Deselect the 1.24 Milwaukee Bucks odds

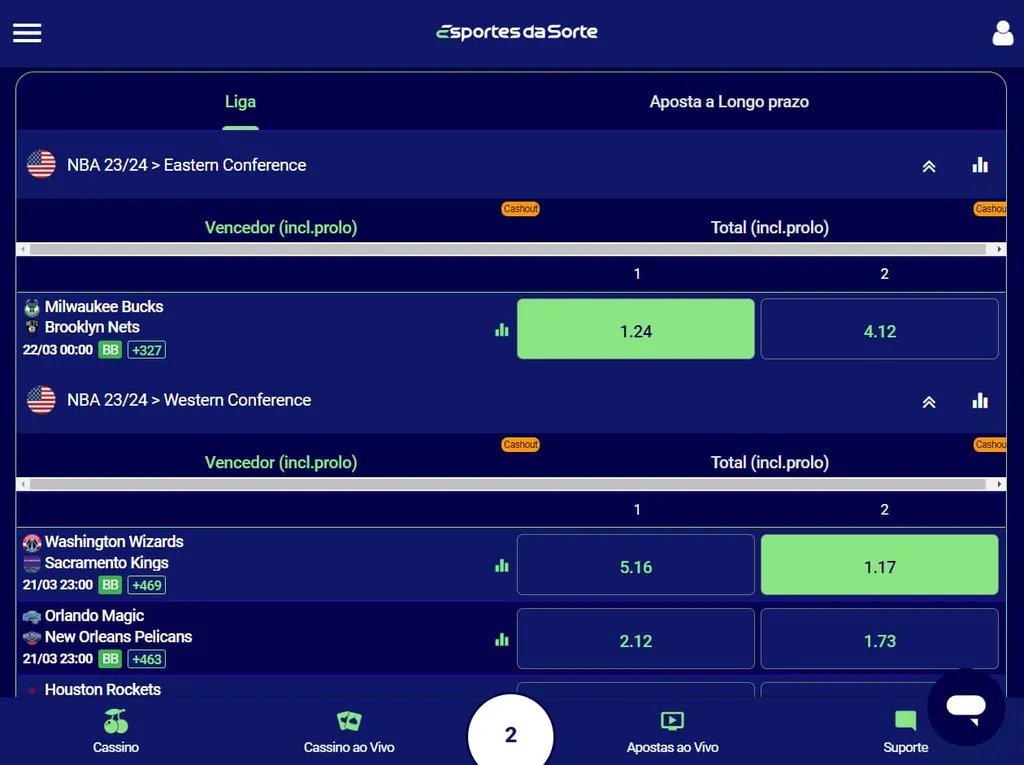(x=635, y=329)
